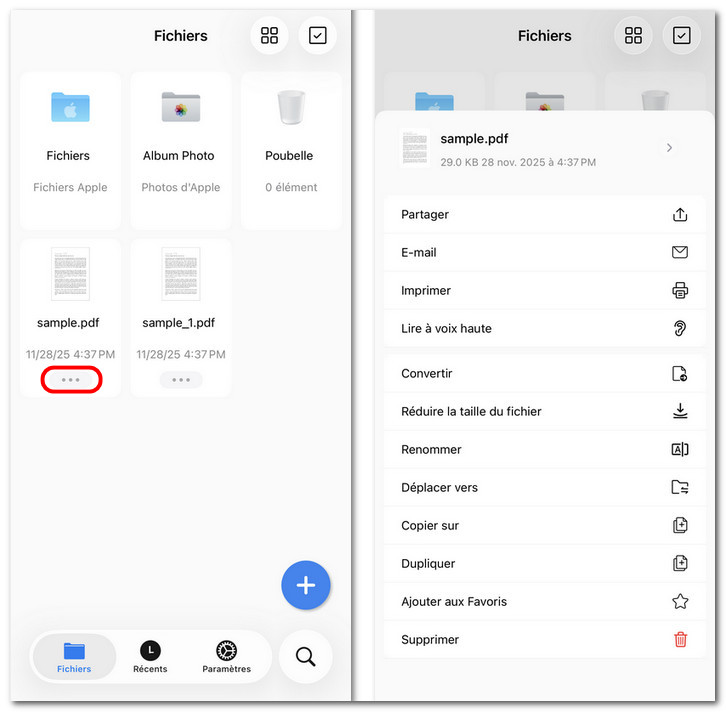Choose Convertir in the action sheet
Viewport: 726px width, 712px height.
click(x=544, y=374)
